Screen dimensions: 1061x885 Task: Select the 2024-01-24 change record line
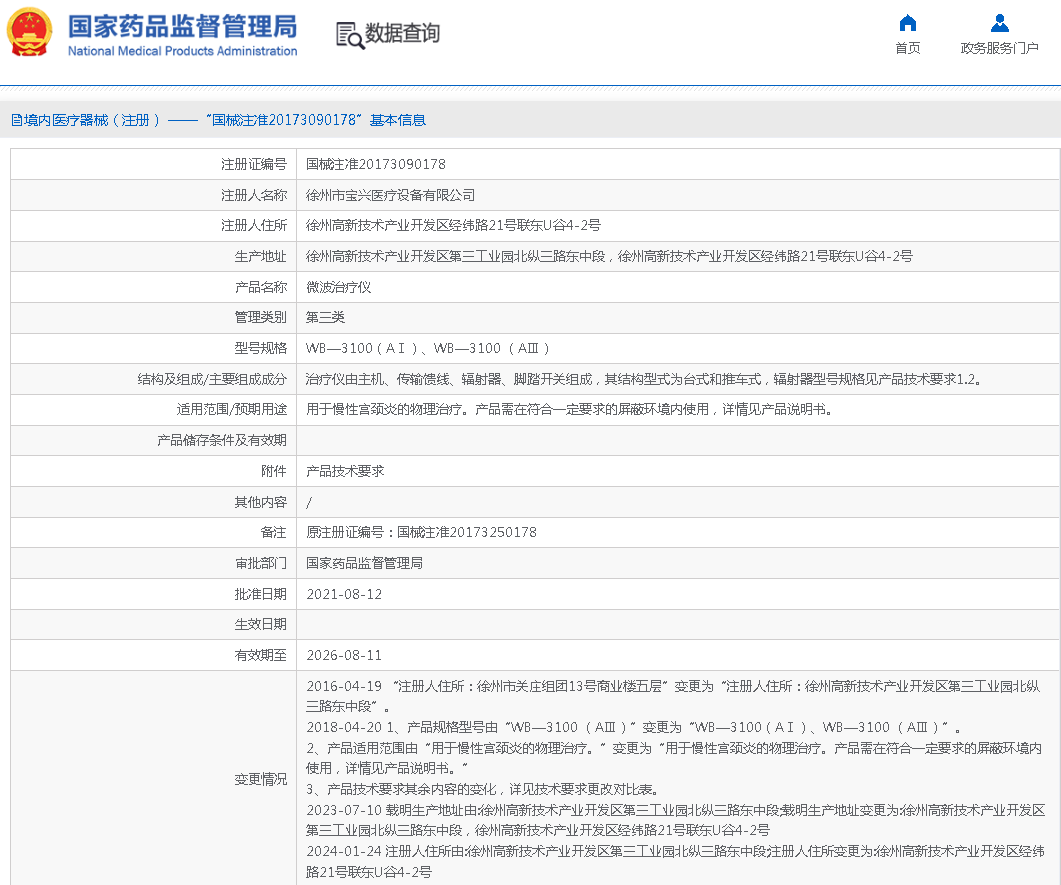pyautogui.click(x=675, y=861)
